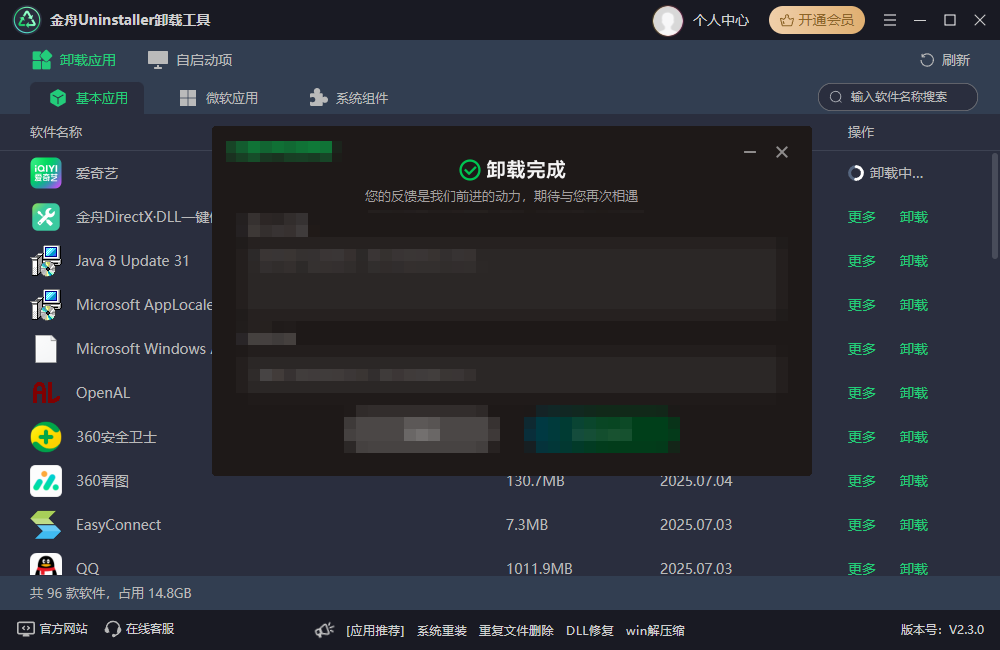Uninstall EasyConnect

[x=913, y=525]
